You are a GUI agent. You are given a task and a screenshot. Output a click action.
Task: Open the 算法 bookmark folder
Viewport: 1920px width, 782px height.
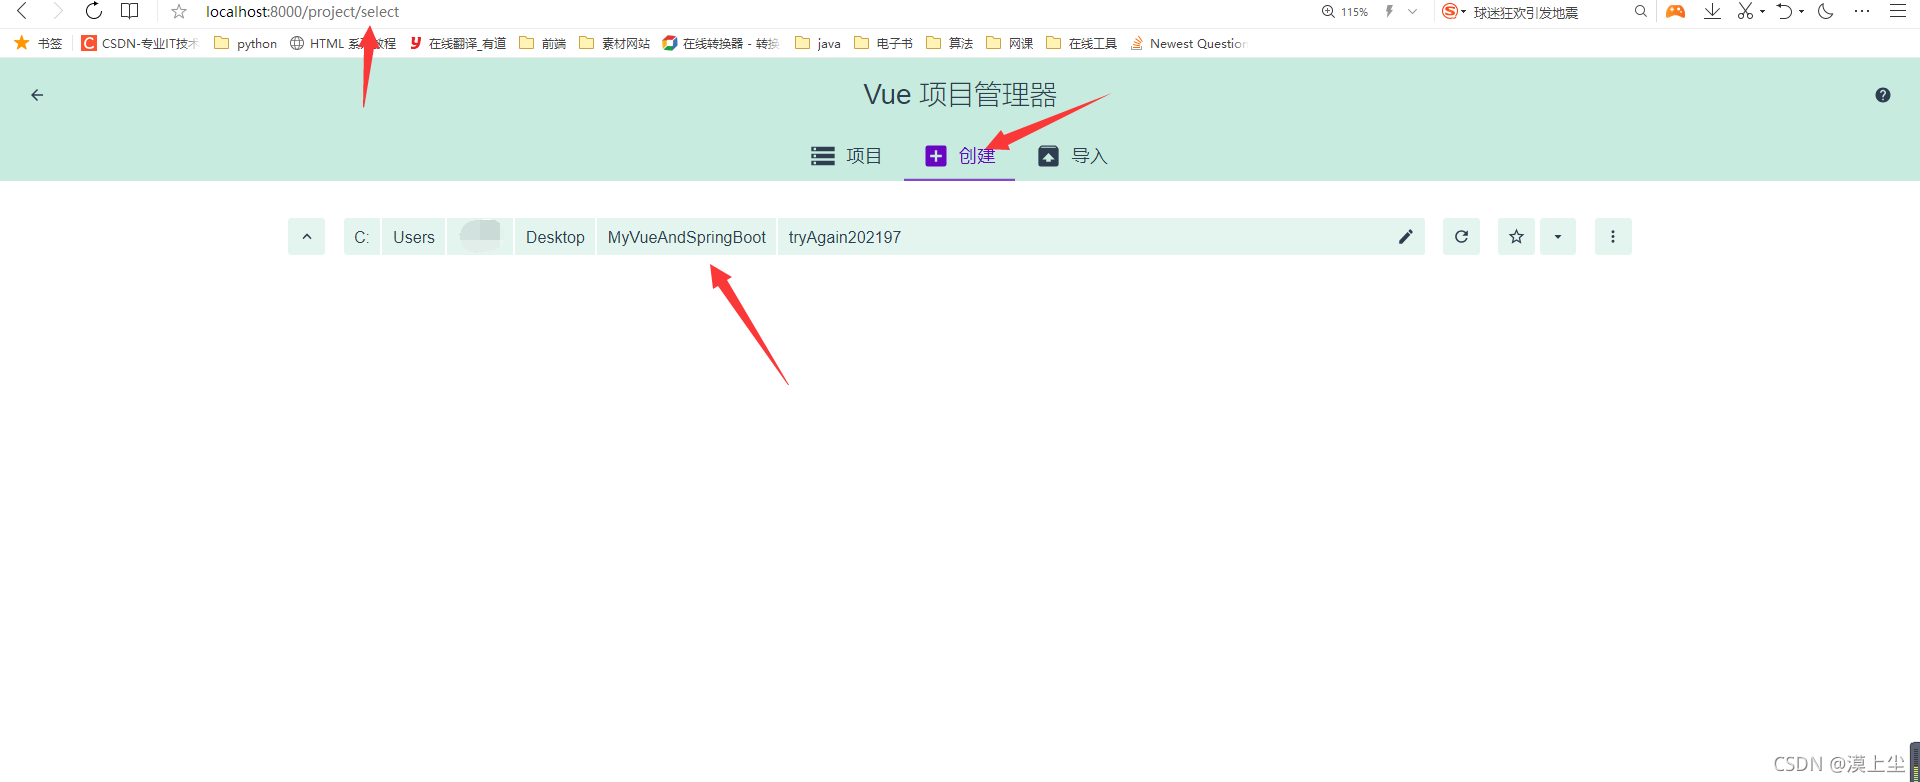[949, 43]
